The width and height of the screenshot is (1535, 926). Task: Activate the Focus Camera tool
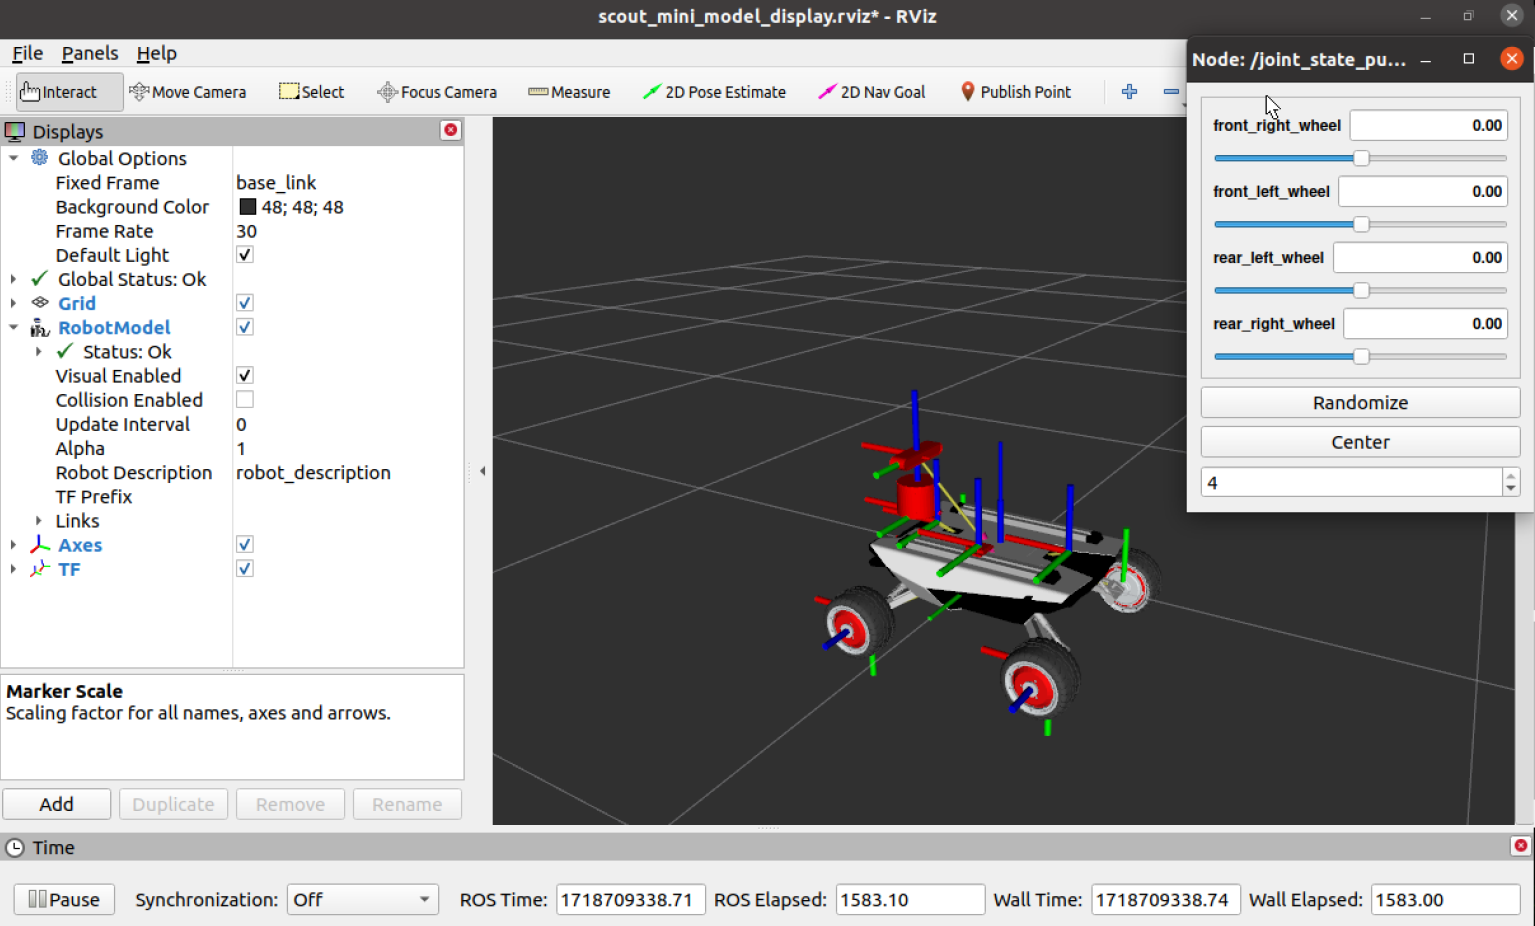[436, 92]
